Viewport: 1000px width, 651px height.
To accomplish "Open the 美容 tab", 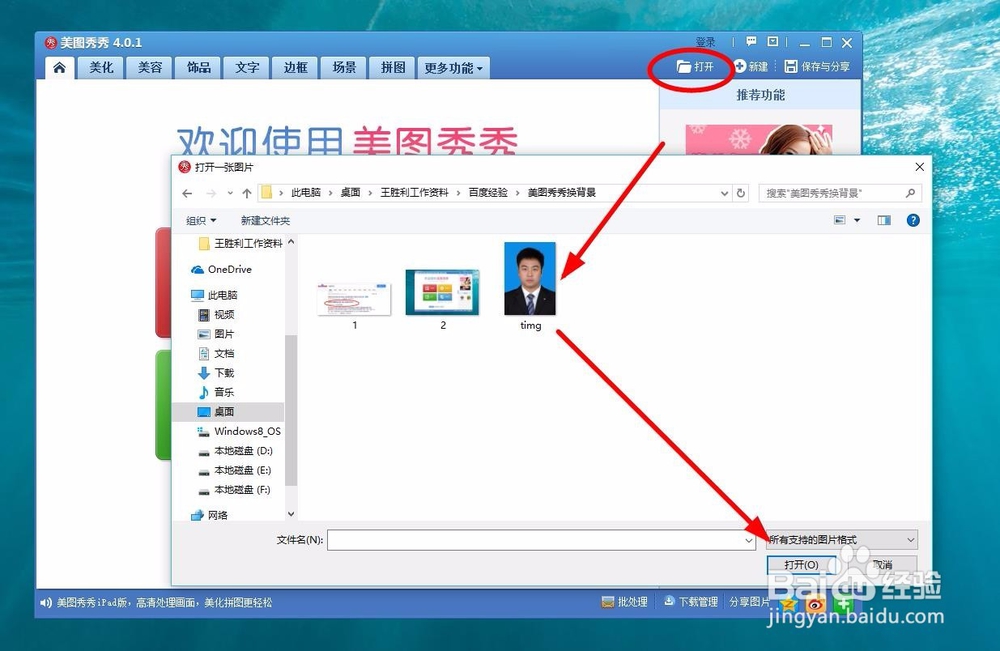I will click(150, 67).
